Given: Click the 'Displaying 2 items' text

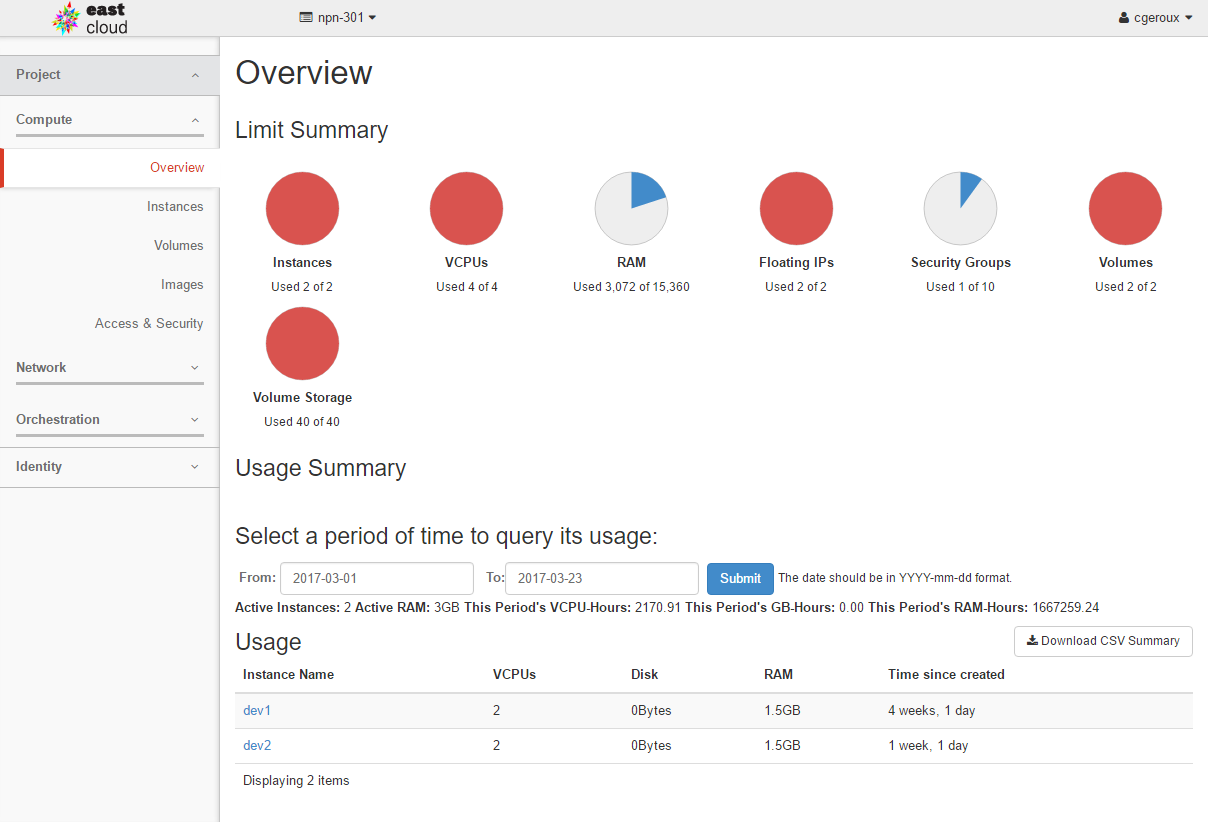Looking at the screenshot, I should point(296,781).
